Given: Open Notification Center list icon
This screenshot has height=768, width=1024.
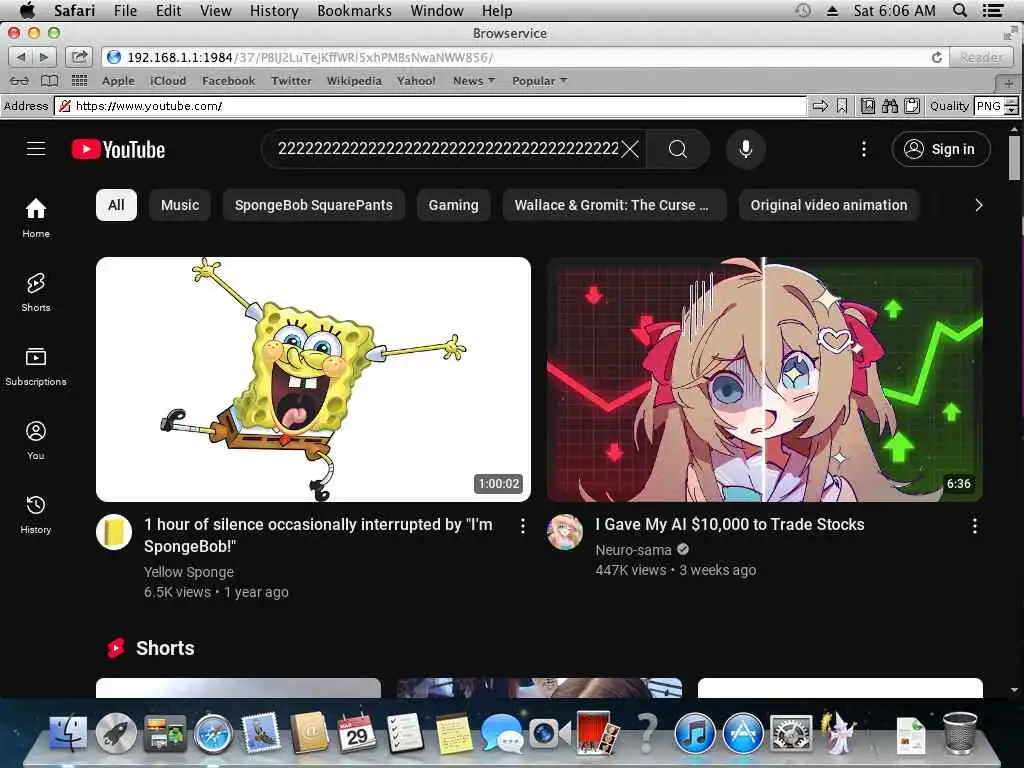Looking at the screenshot, I should coord(993,10).
